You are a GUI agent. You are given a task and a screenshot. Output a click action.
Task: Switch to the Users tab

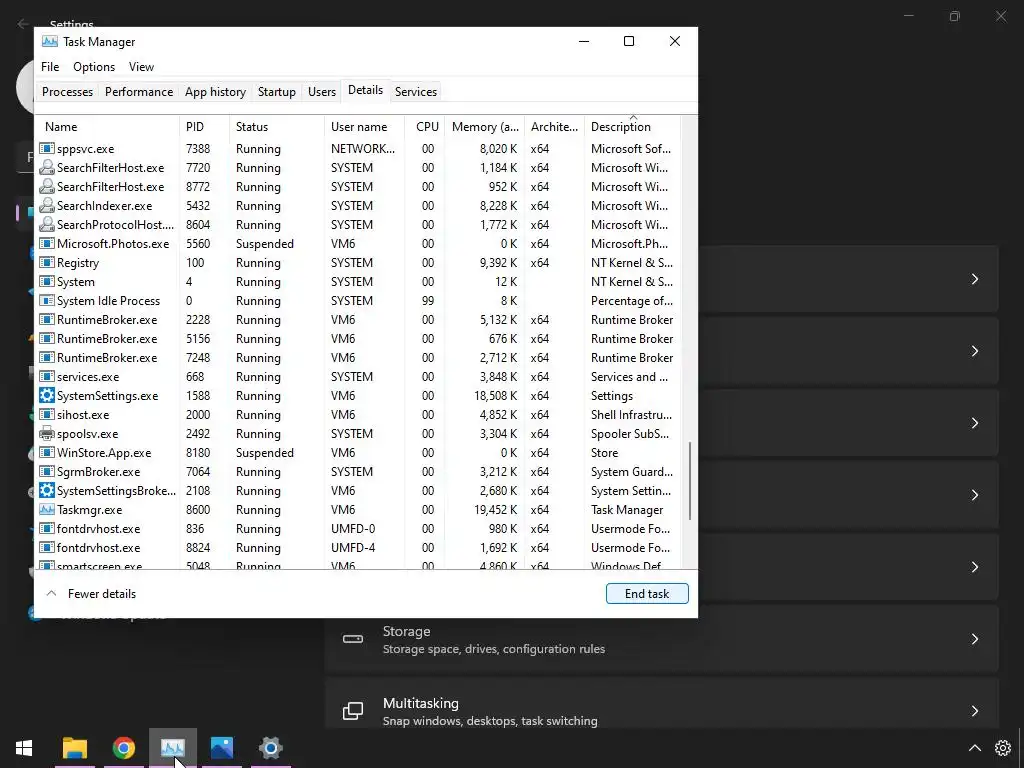[322, 91]
